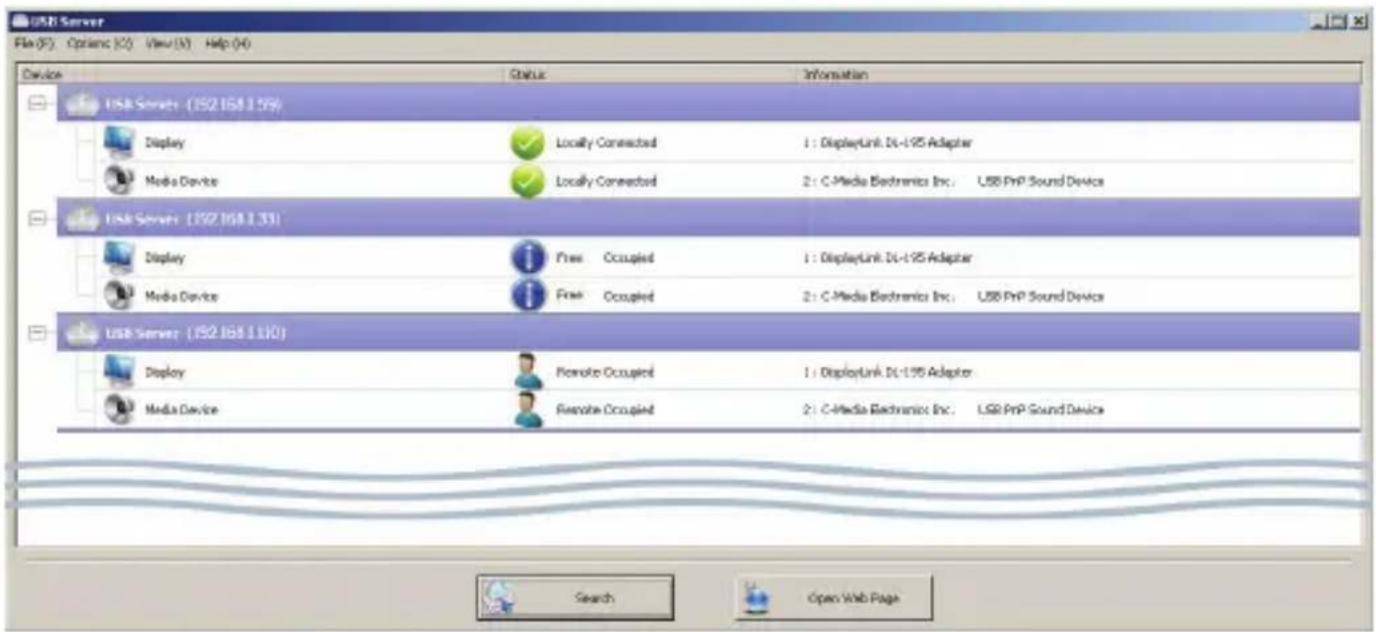The image size is (1376, 632).
Task: Select the USB Server (192.168.1.33) header row text
Action: pos(192,218)
